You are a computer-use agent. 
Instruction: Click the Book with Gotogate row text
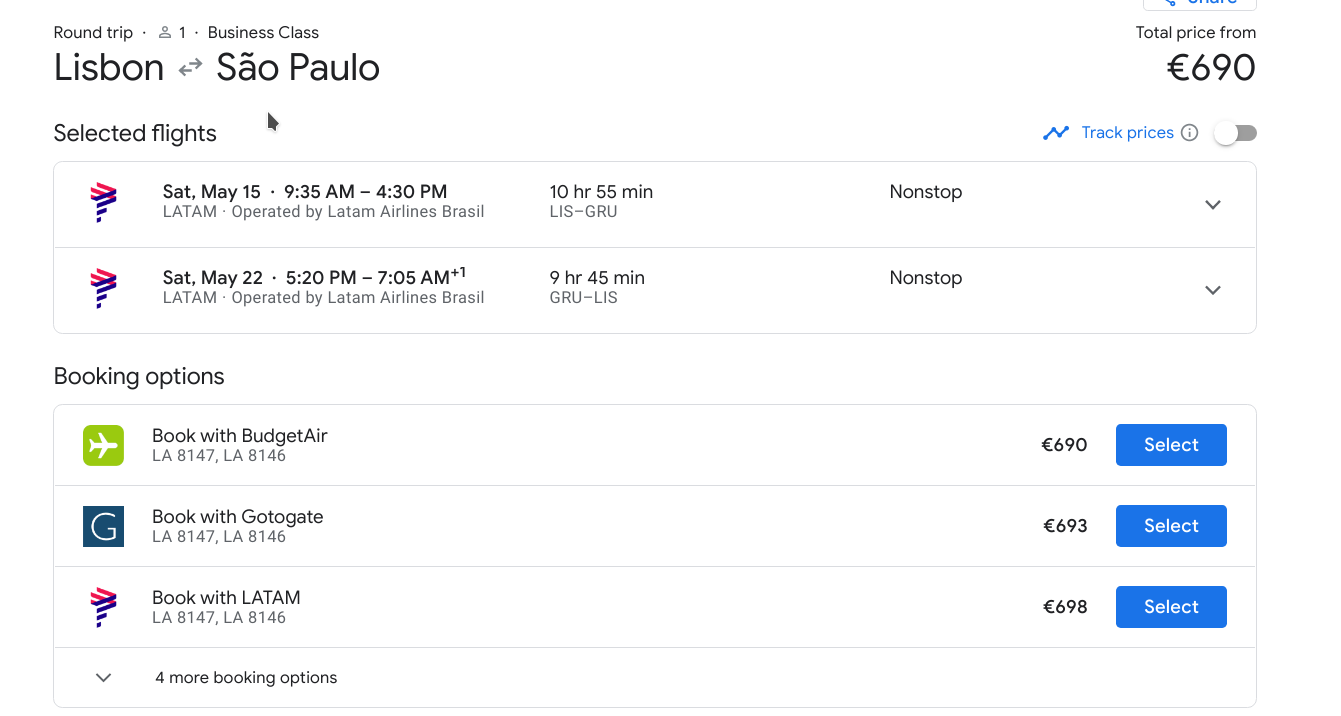pos(238,517)
